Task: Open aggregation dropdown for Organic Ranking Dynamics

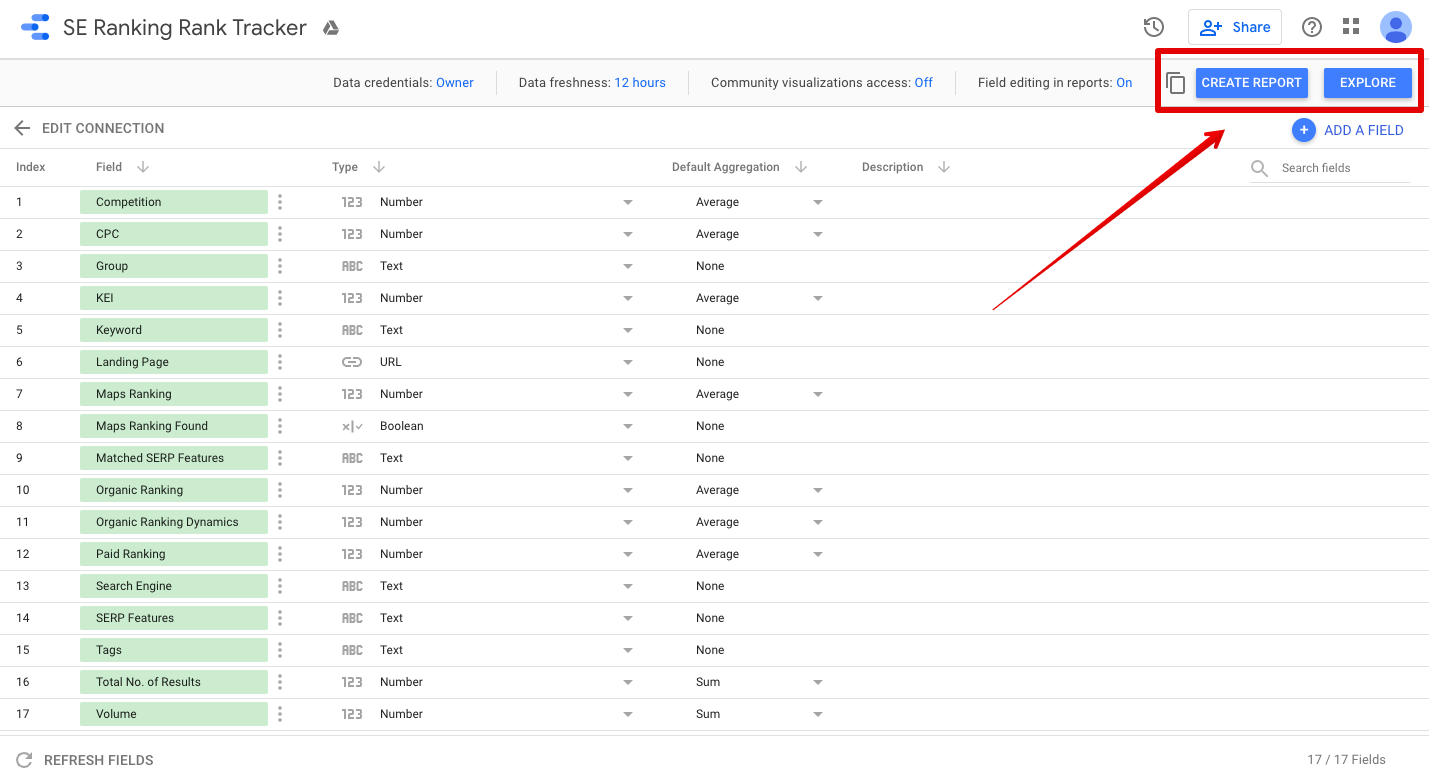Action: point(818,522)
